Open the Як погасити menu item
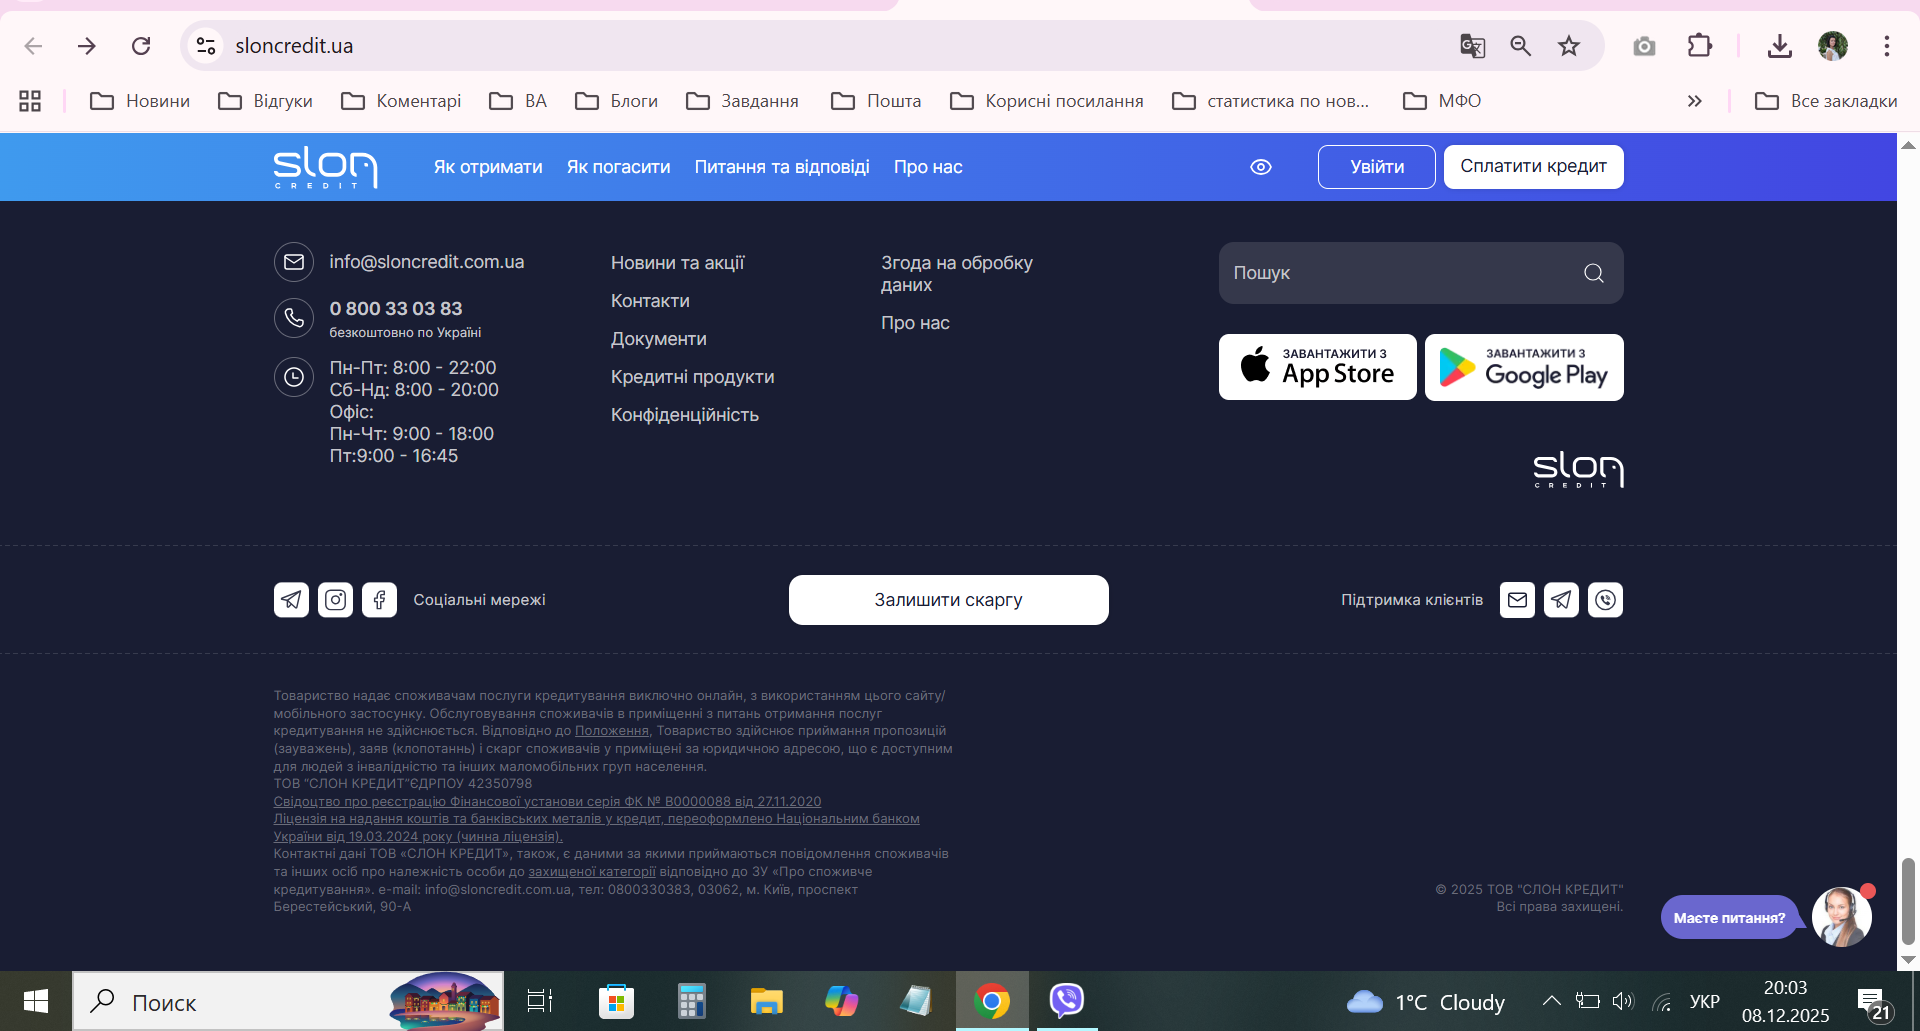1920x1031 pixels. (x=619, y=167)
